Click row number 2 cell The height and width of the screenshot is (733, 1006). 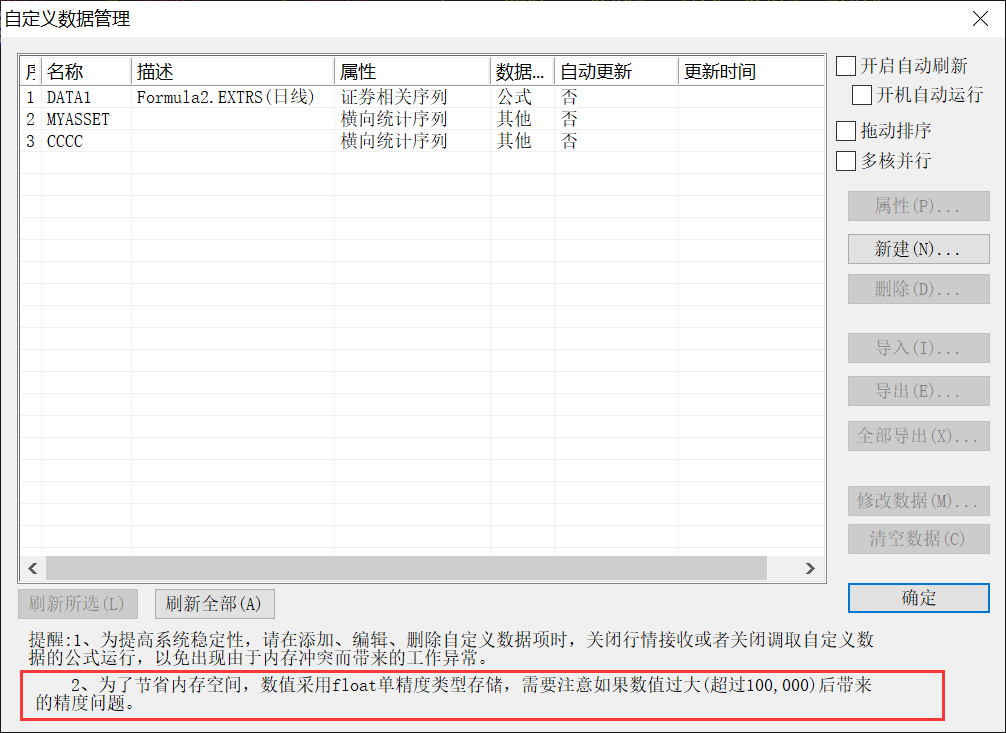pos(30,119)
